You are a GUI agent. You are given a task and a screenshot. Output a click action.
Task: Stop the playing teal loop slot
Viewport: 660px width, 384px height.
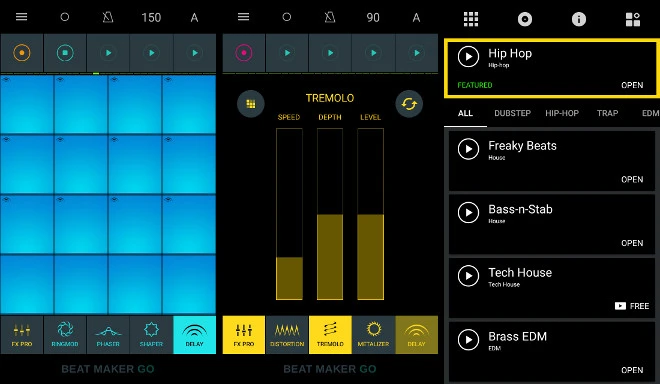[65, 53]
